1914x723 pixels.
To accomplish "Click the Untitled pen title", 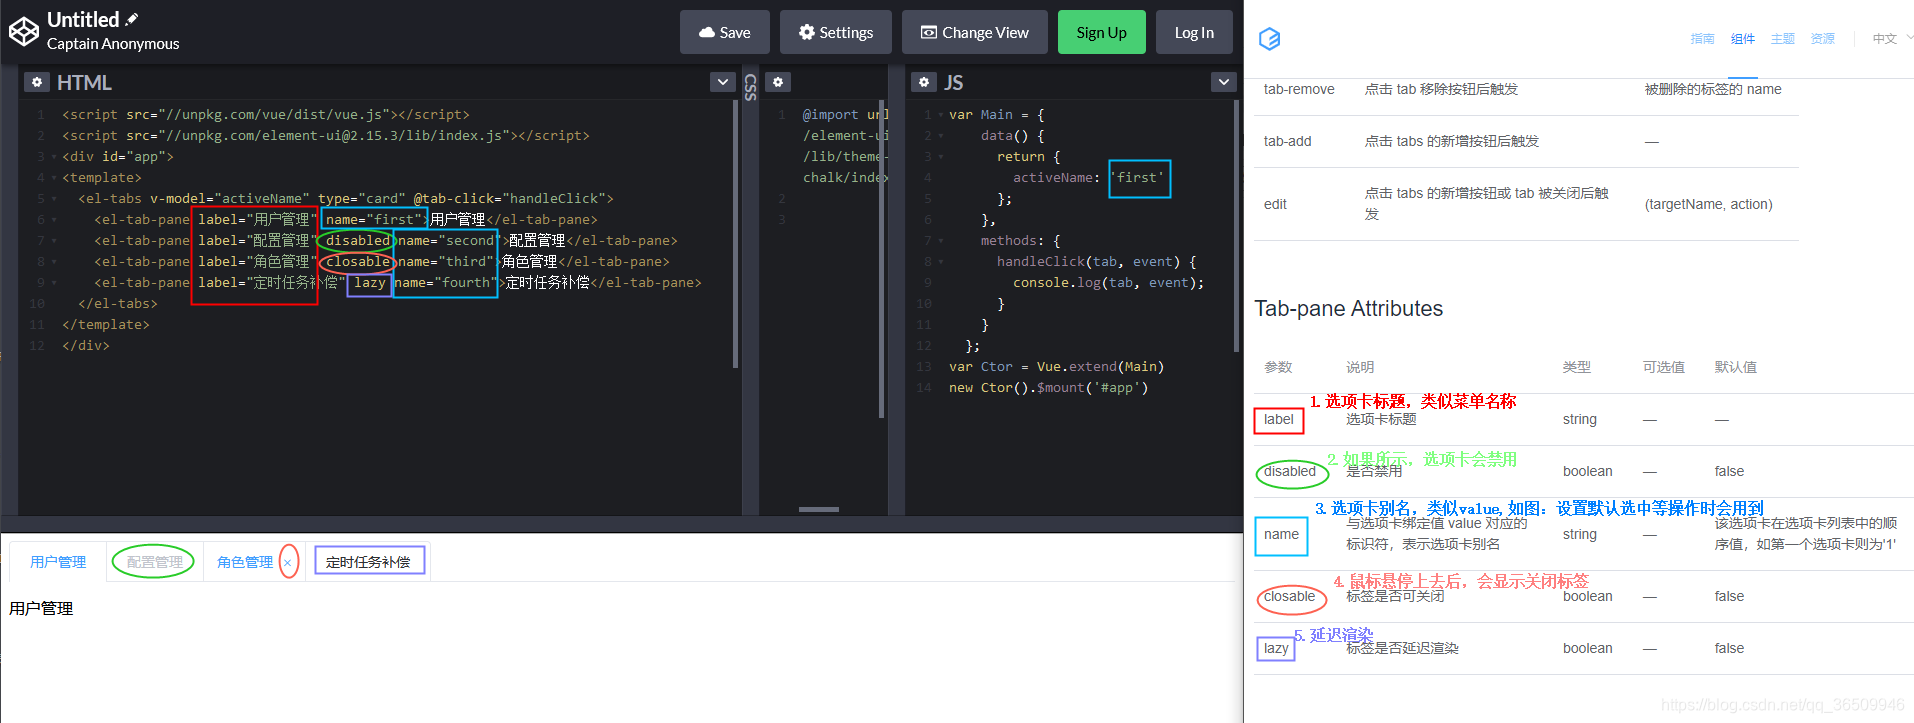I will coord(83,19).
